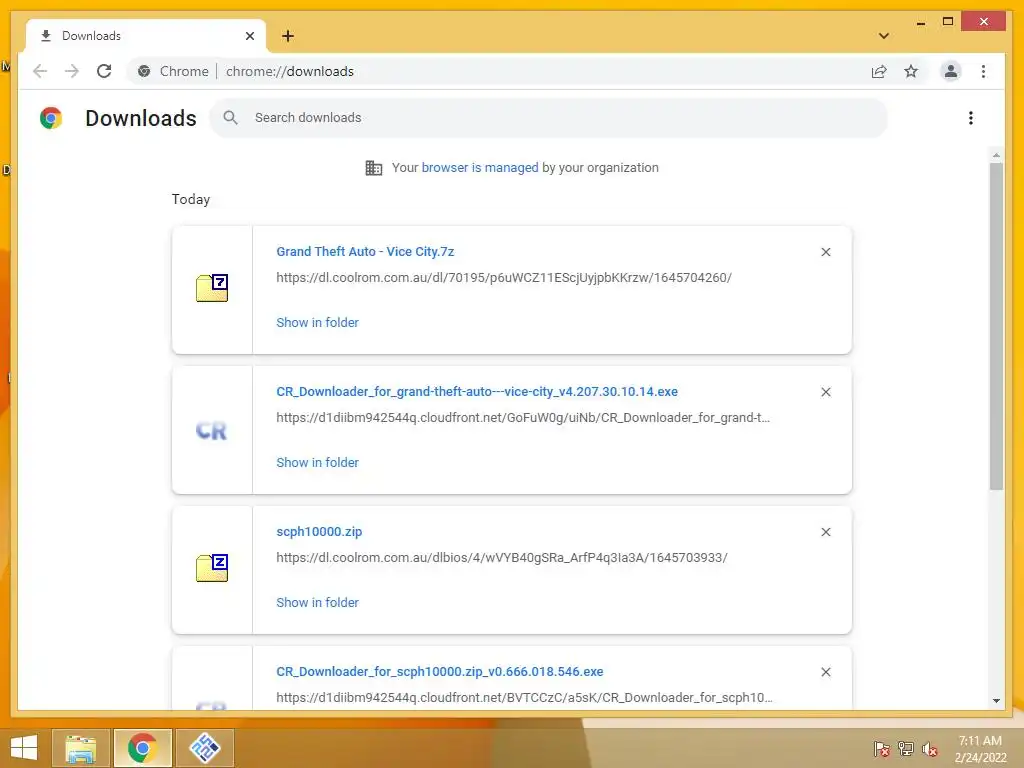Image resolution: width=1024 pixels, height=768 pixels.
Task: Click the network tray icon
Action: [905, 749]
